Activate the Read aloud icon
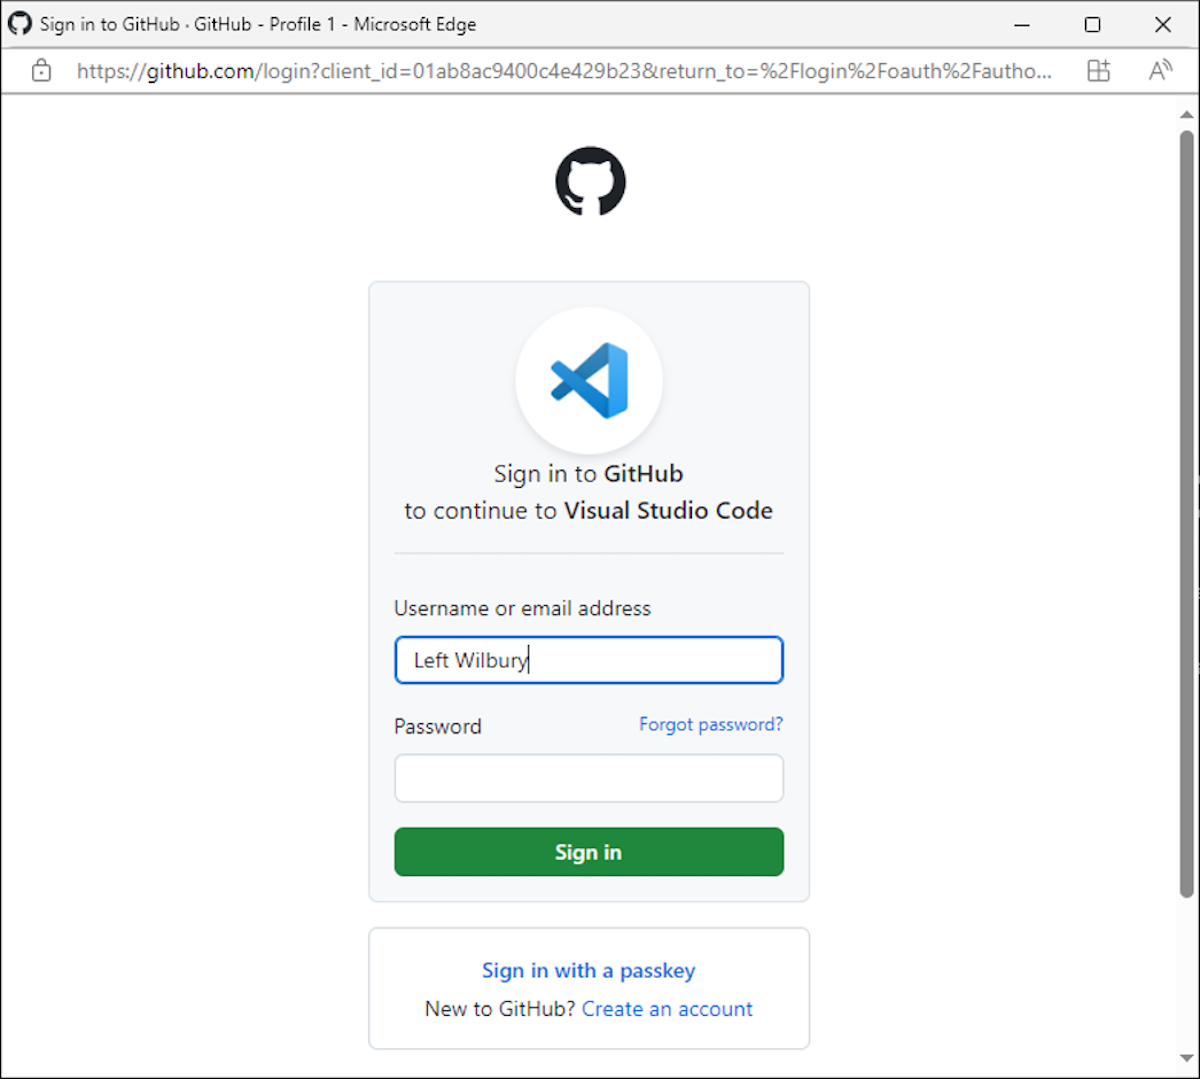Image resolution: width=1200 pixels, height=1079 pixels. (x=1160, y=70)
